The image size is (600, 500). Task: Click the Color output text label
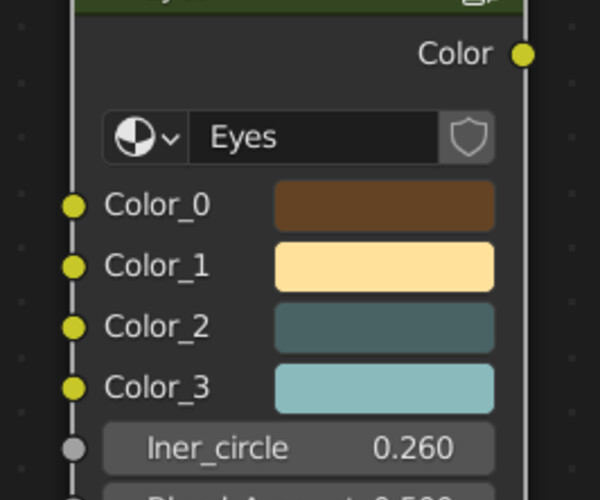455,54
